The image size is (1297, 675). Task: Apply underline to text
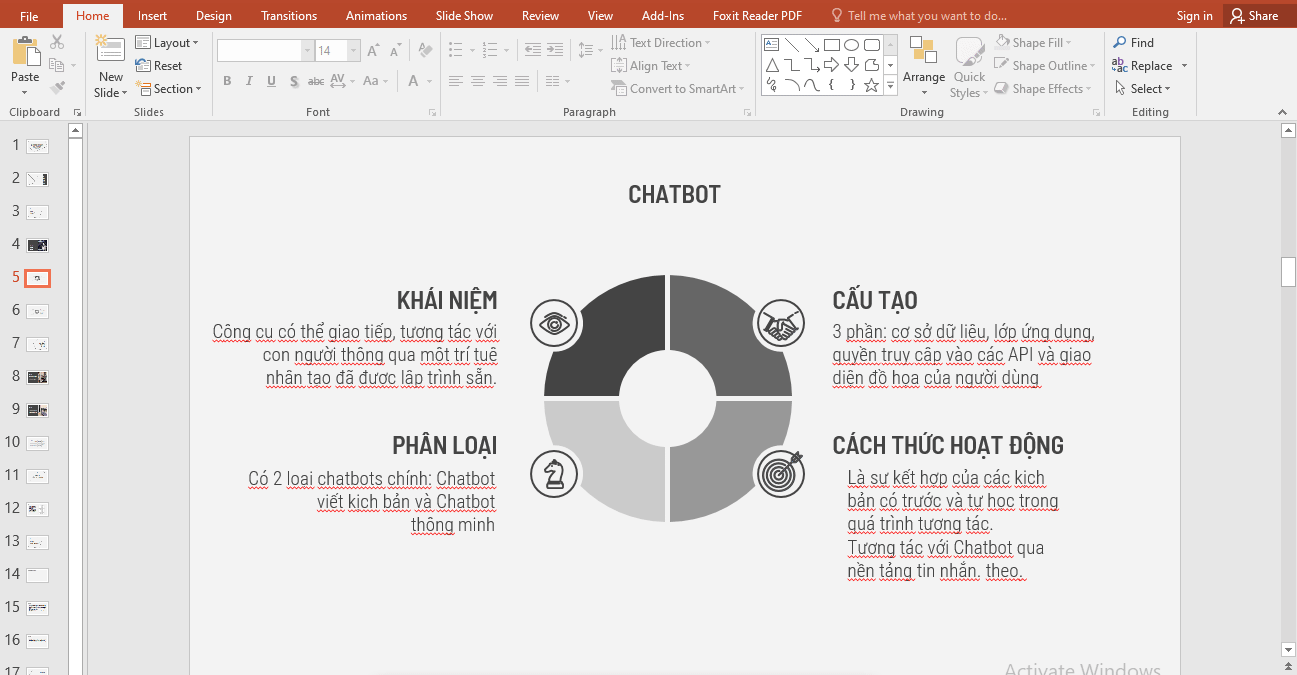tap(271, 81)
